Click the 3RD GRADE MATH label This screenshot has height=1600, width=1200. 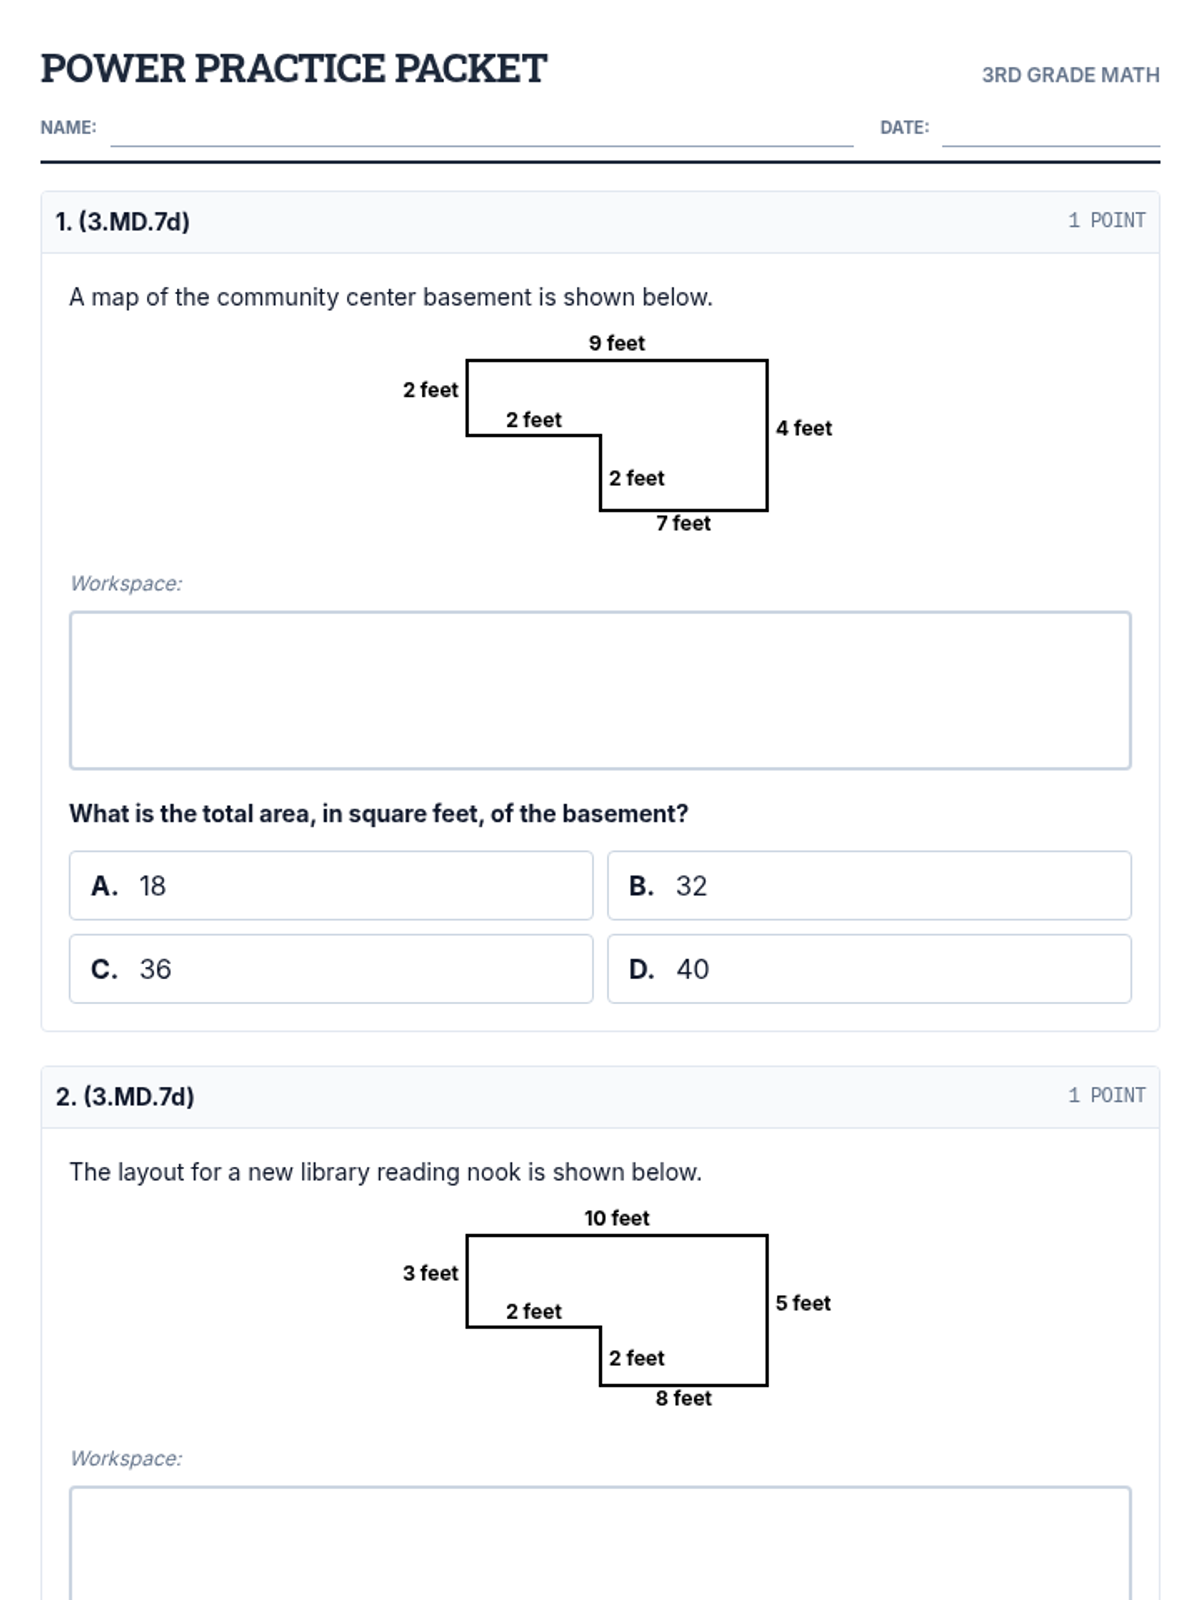[x=1070, y=75]
